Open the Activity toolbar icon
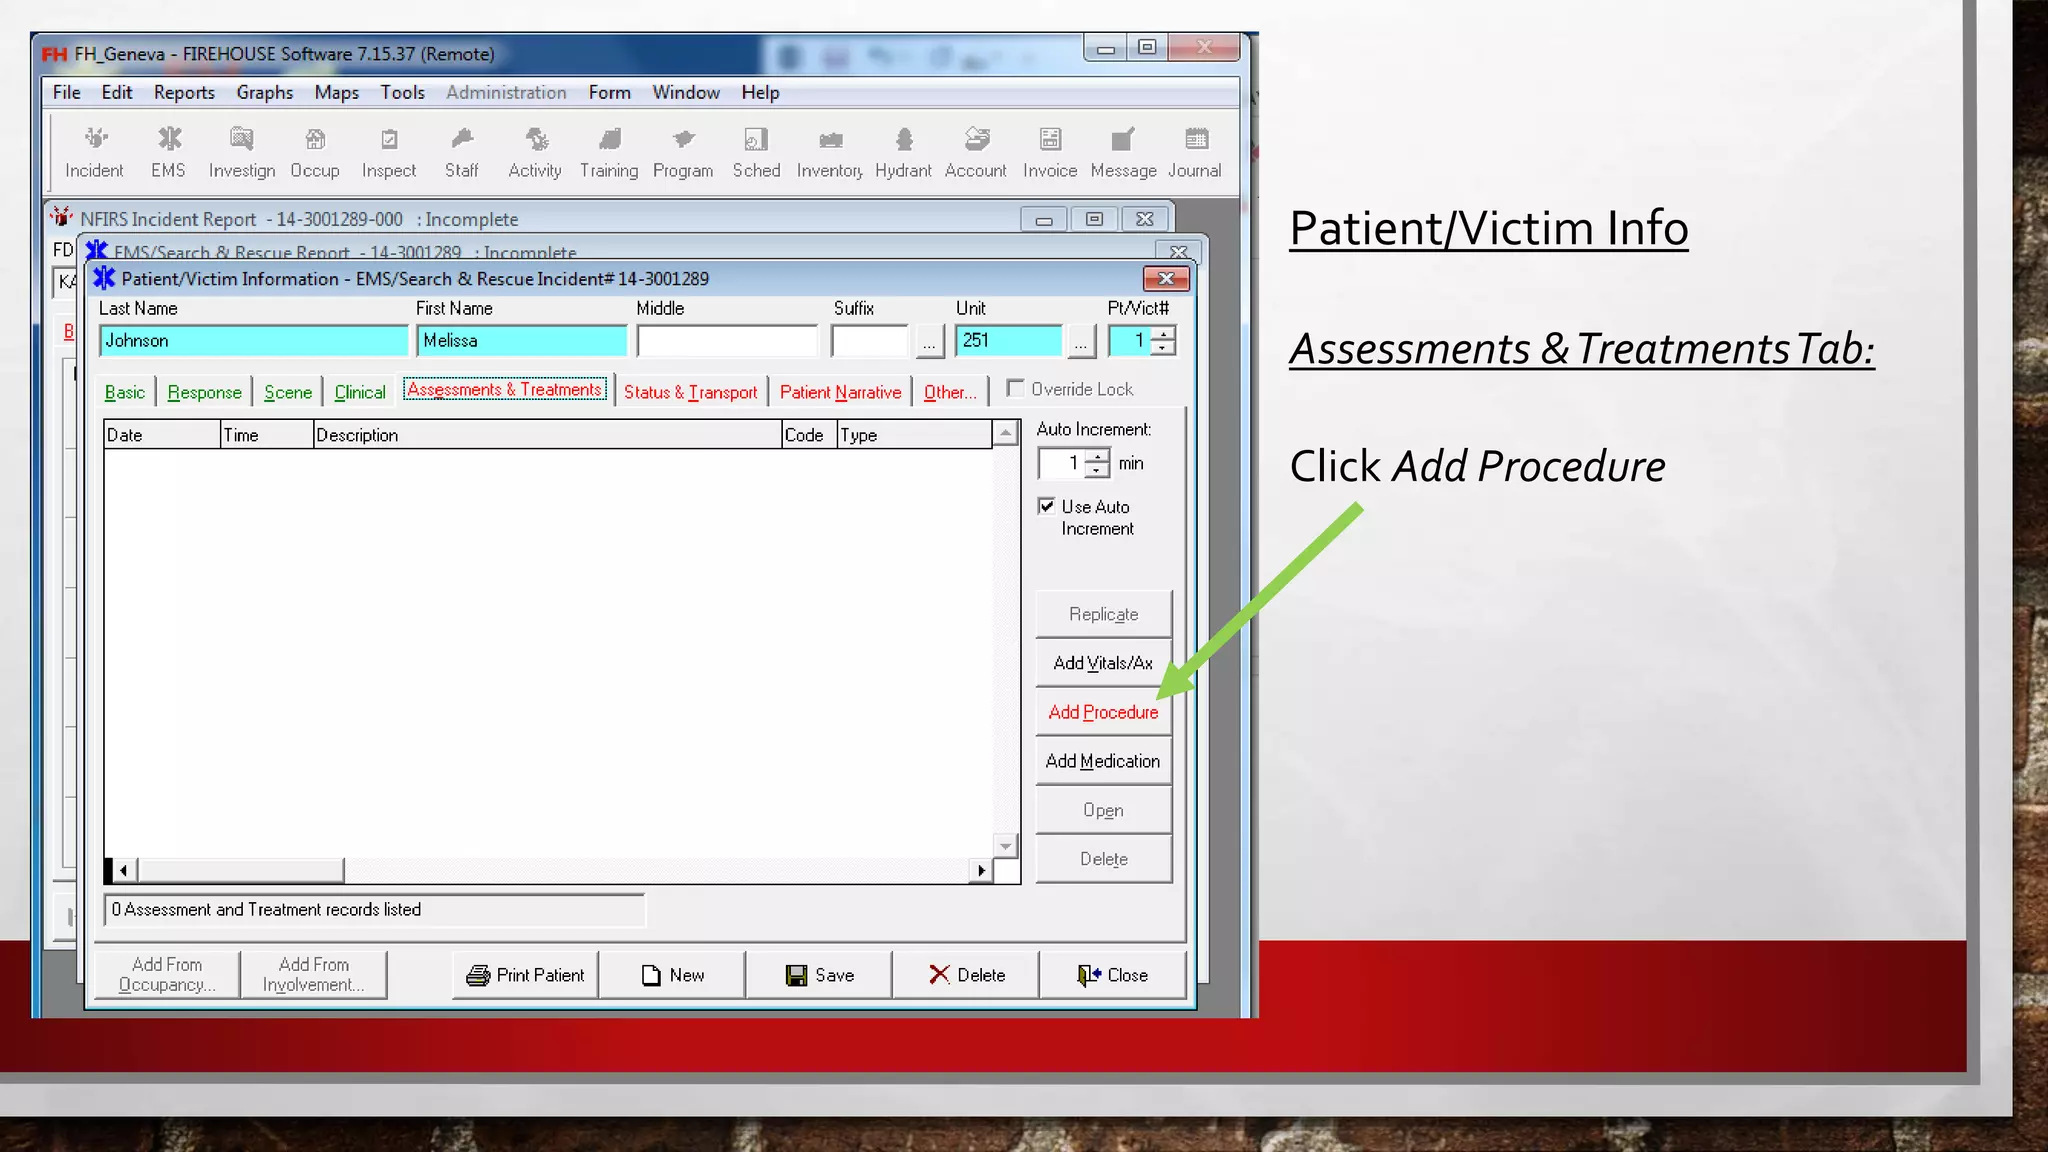Viewport: 2048px width, 1152px height. [x=535, y=152]
